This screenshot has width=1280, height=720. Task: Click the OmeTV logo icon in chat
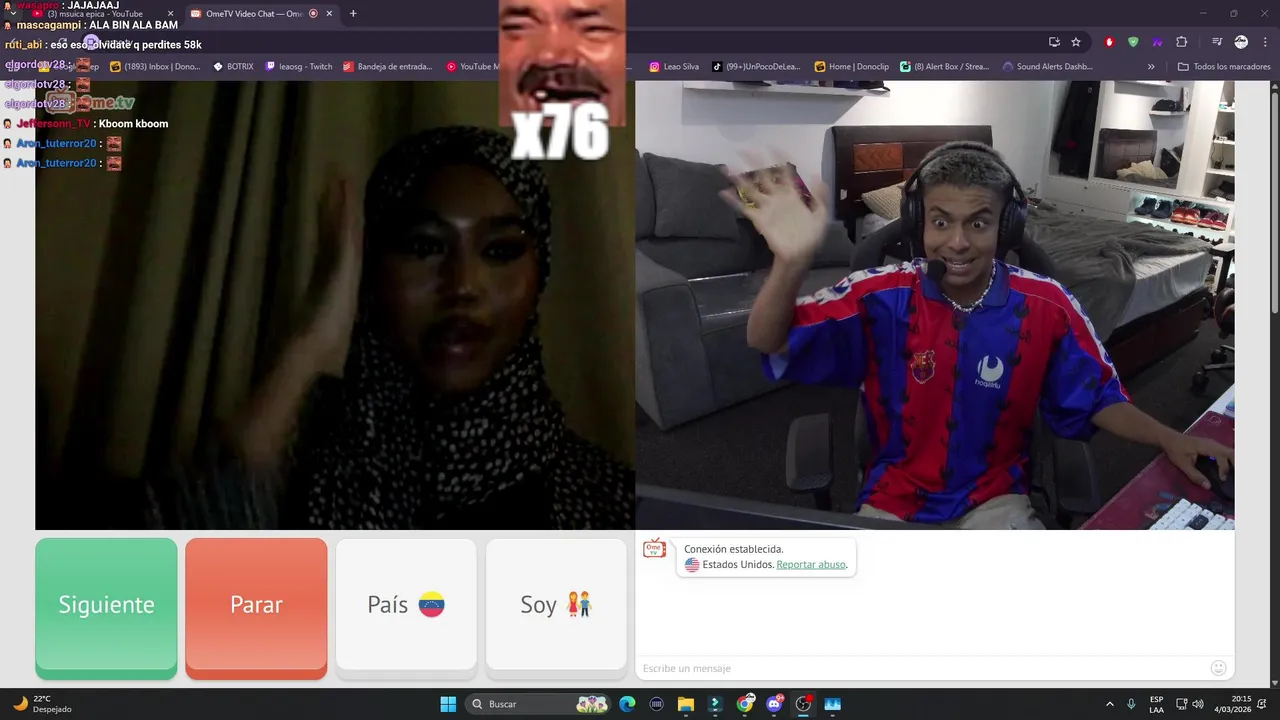click(x=654, y=549)
